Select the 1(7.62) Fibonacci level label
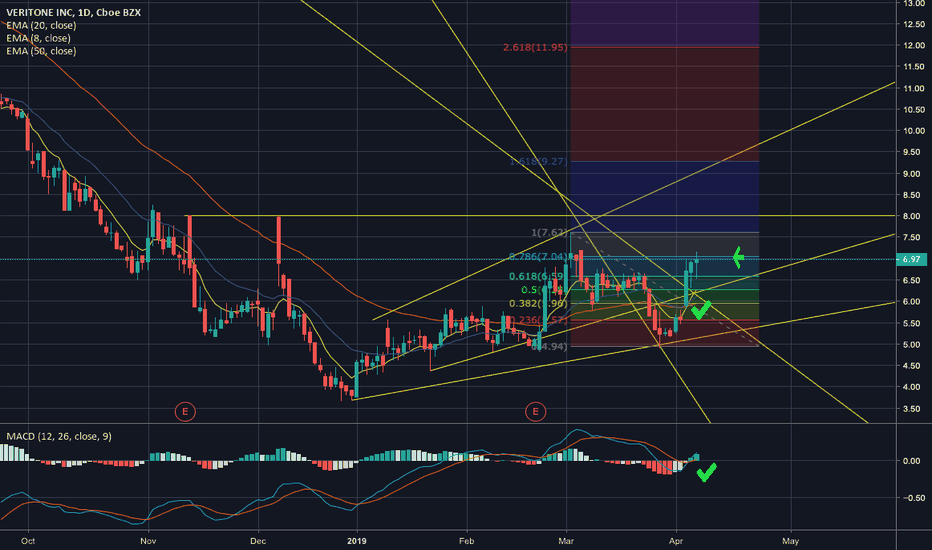932x550 pixels. [549, 232]
